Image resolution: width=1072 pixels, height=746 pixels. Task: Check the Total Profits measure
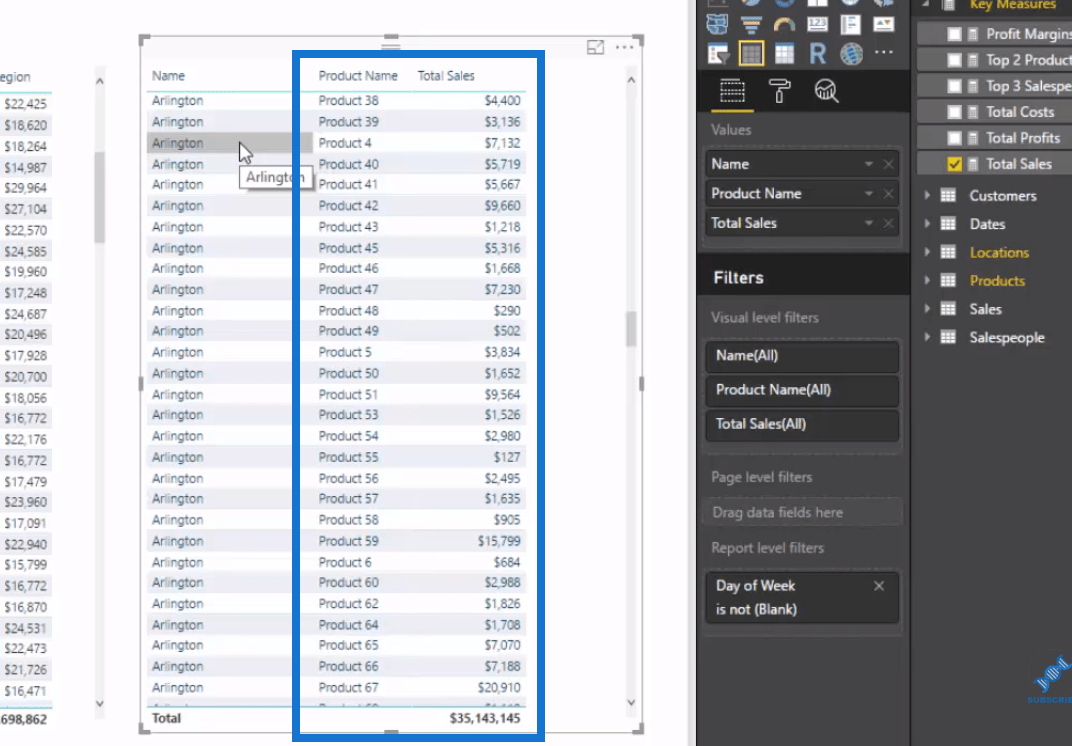coord(954,138)
